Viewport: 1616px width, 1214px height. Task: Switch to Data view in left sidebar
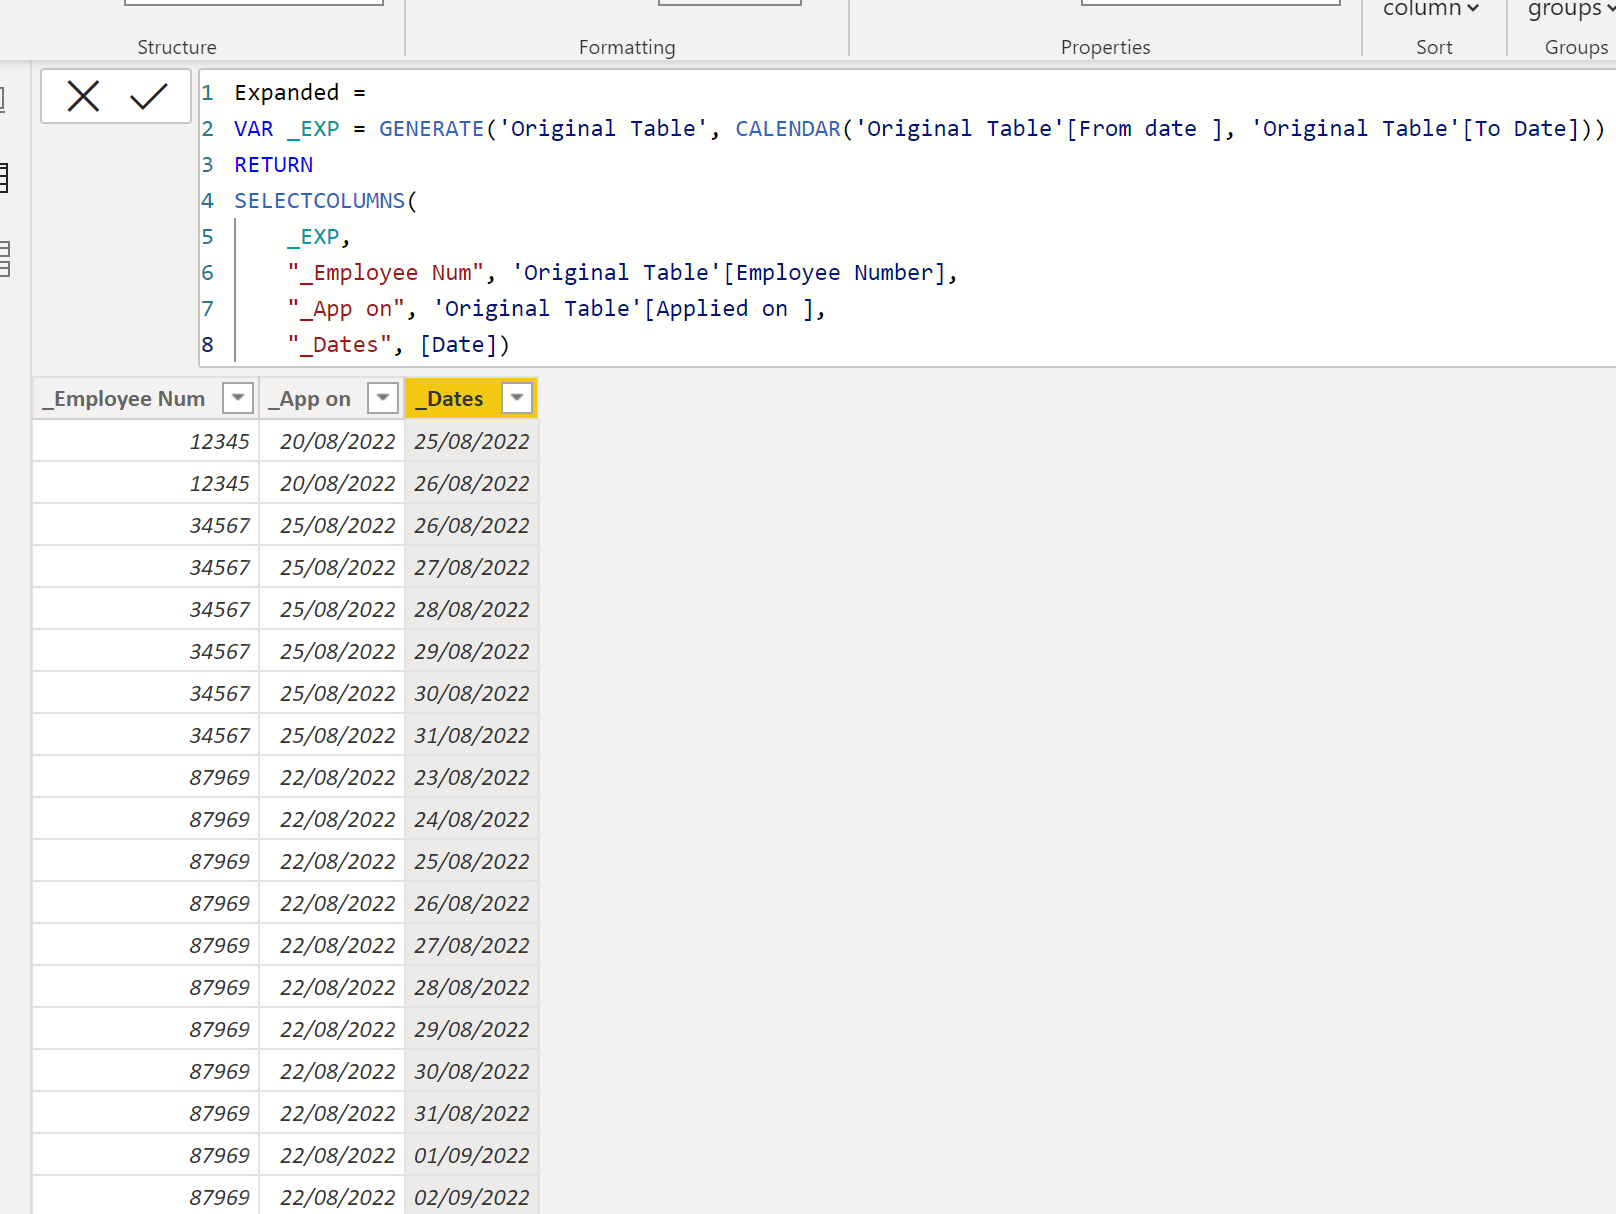pos(4,178)
